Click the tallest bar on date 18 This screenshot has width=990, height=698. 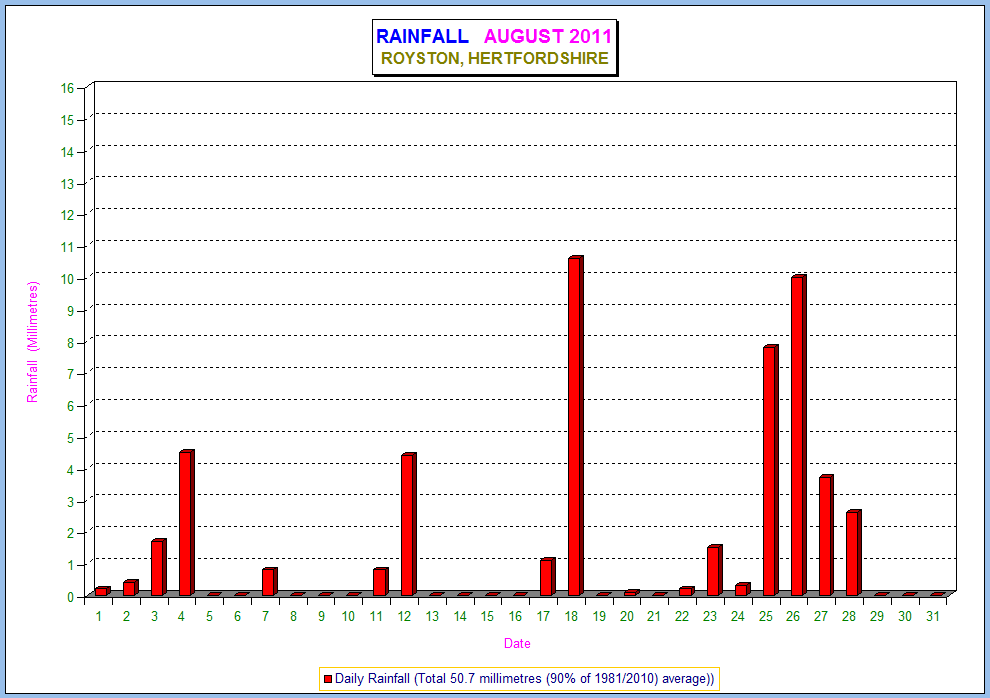tap(575, 426)
